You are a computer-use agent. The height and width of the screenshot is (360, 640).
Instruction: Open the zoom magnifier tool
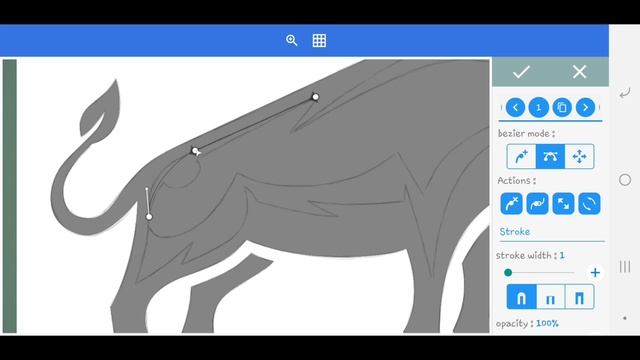[291, 40]
